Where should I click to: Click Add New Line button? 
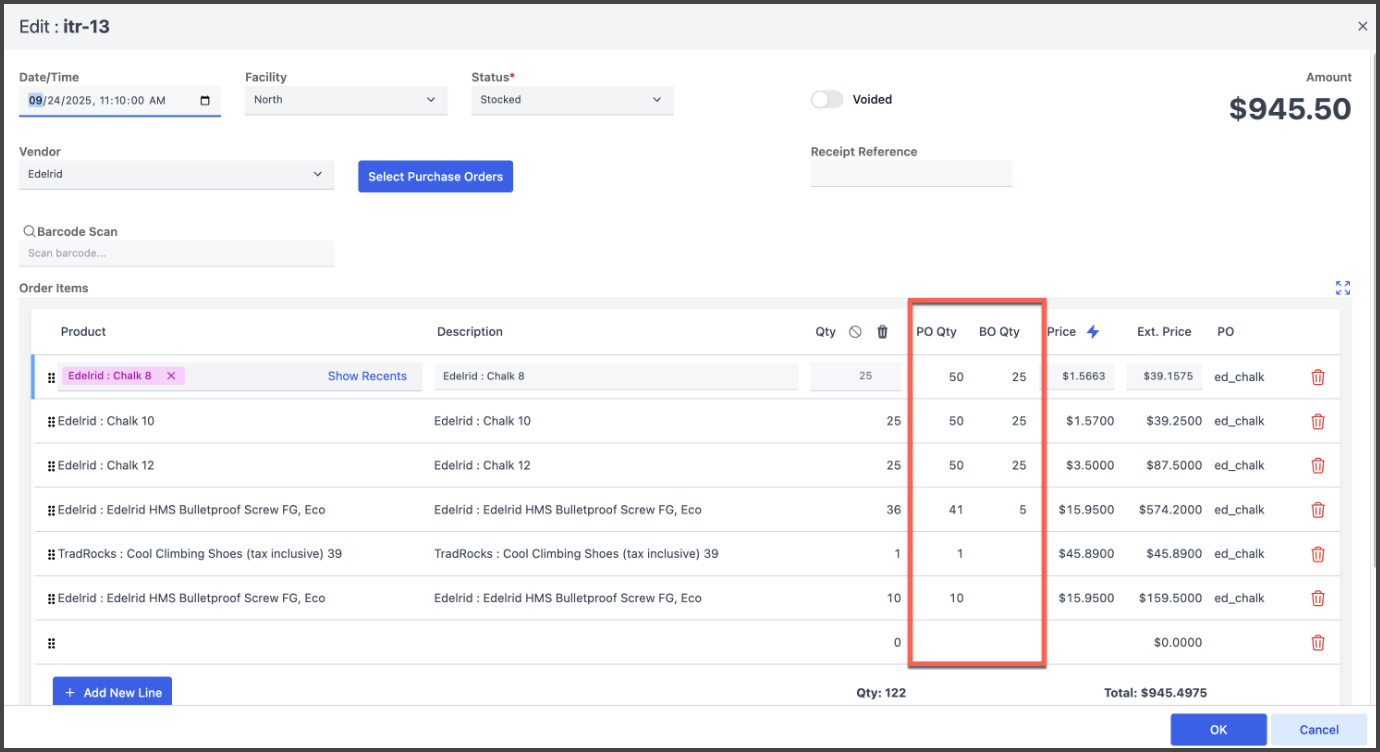click(112, 692)
